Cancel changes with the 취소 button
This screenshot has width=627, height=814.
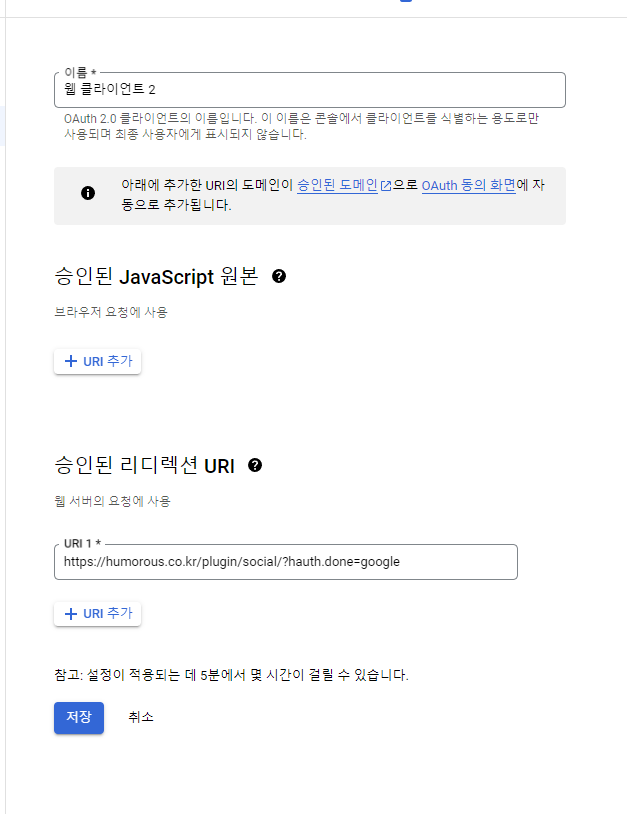click(141, 717)
